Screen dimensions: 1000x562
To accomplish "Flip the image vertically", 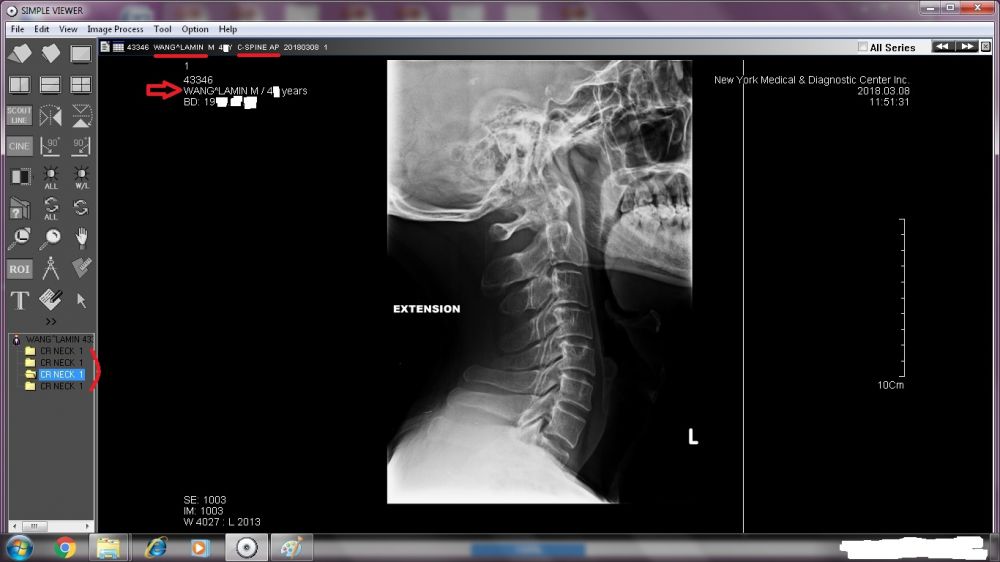I will tap(81, 115).
